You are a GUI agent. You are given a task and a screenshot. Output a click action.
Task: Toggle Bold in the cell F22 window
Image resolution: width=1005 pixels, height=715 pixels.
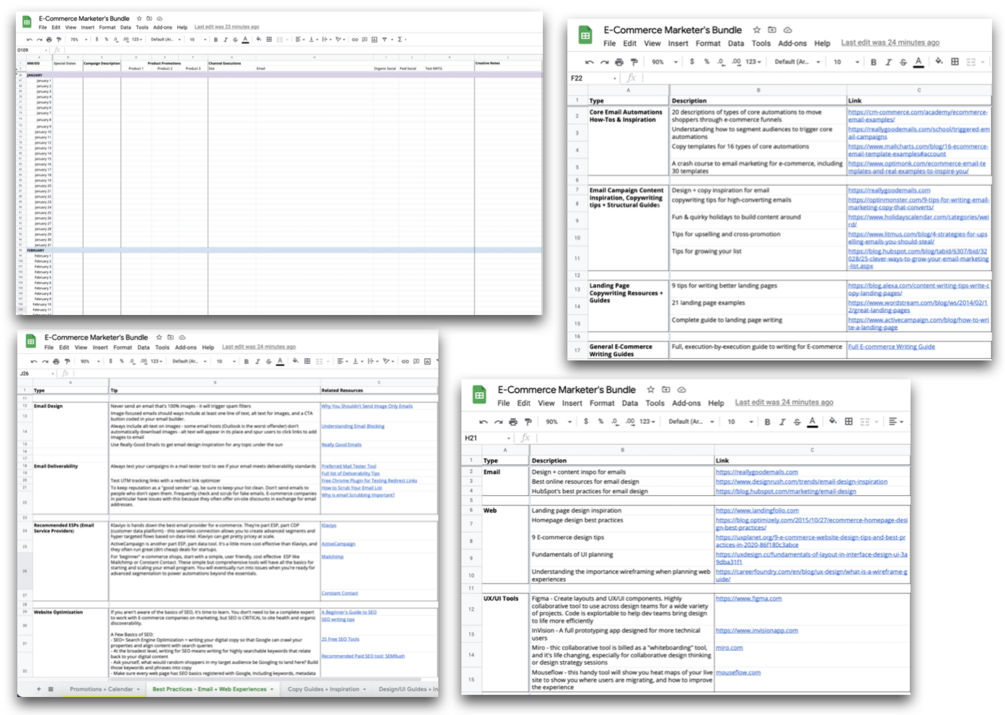(873, 62)
